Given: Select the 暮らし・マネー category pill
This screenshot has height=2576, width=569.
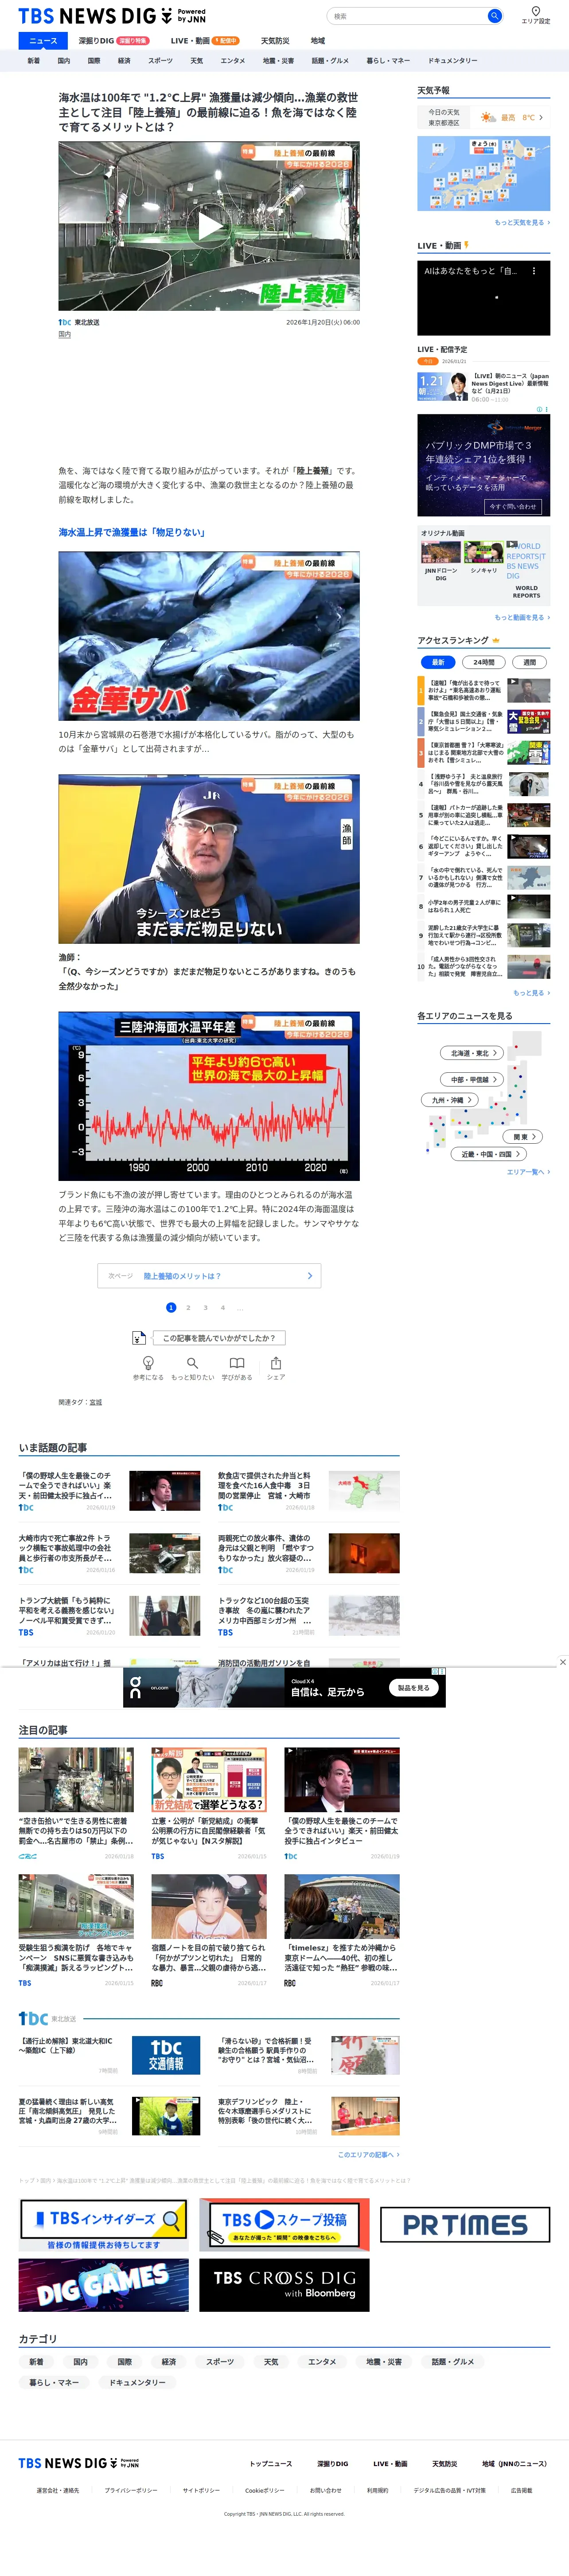Looking at the screenshot, I should point(54,2382).
